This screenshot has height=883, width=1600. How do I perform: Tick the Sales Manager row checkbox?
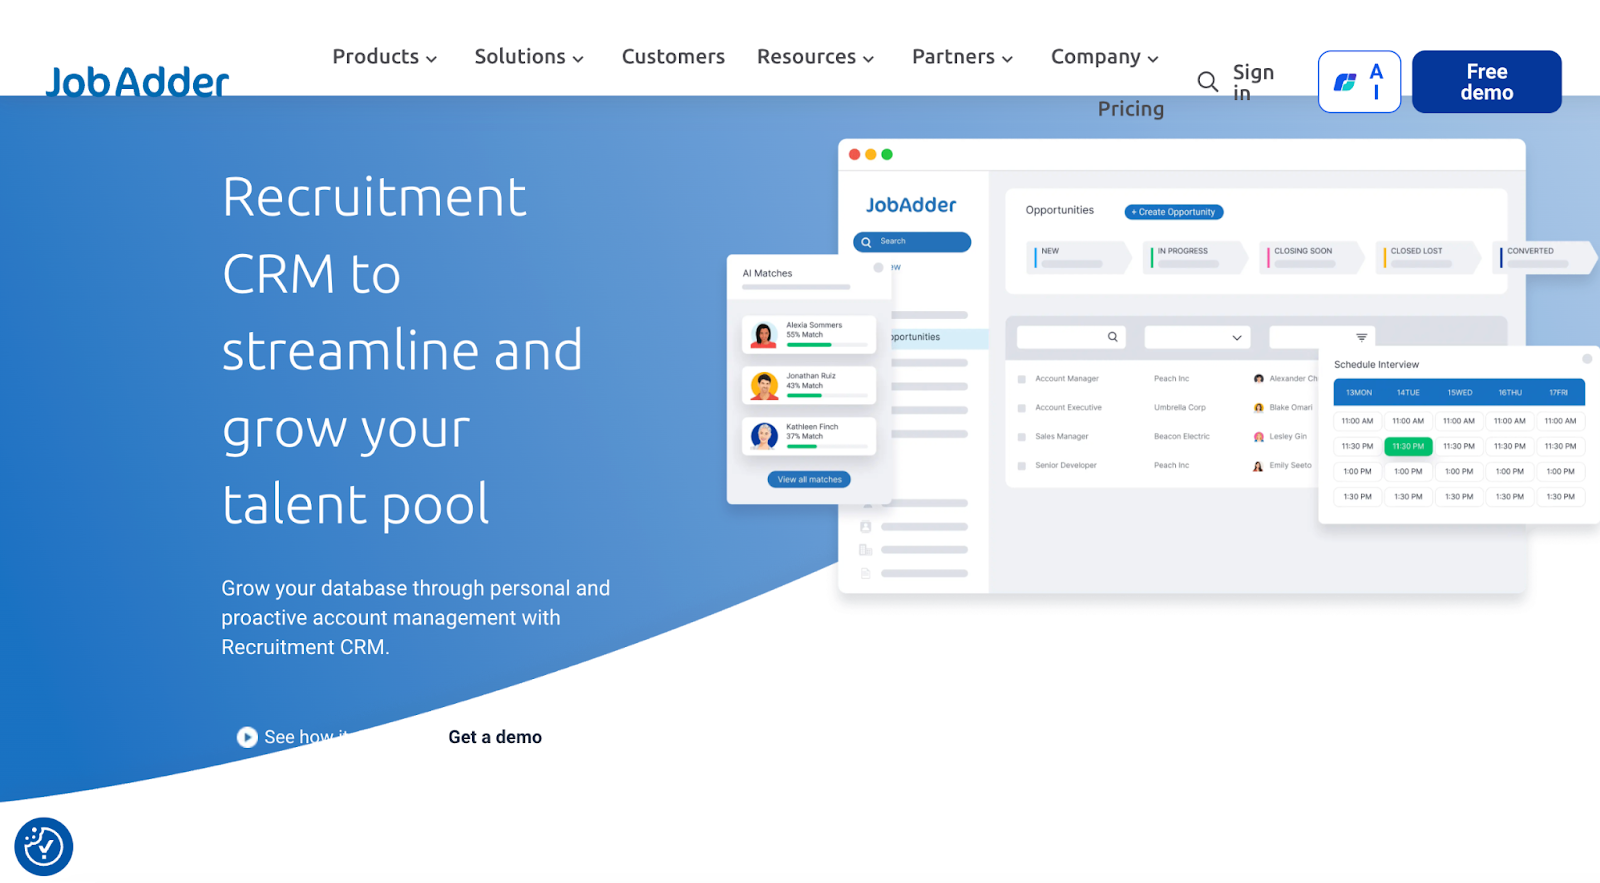pyautogui.click(x=1022, y=437)
